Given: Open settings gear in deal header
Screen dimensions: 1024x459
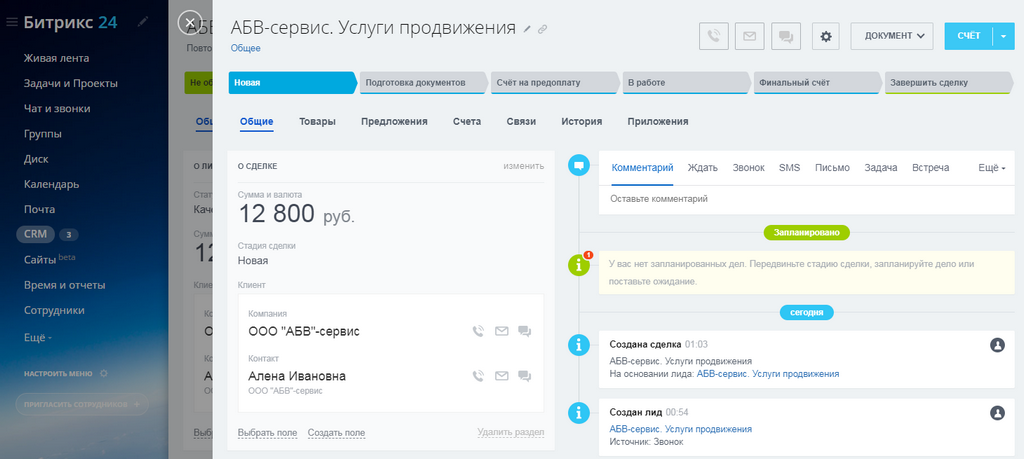Looking at the screenshot, I should tap(825, 36).
